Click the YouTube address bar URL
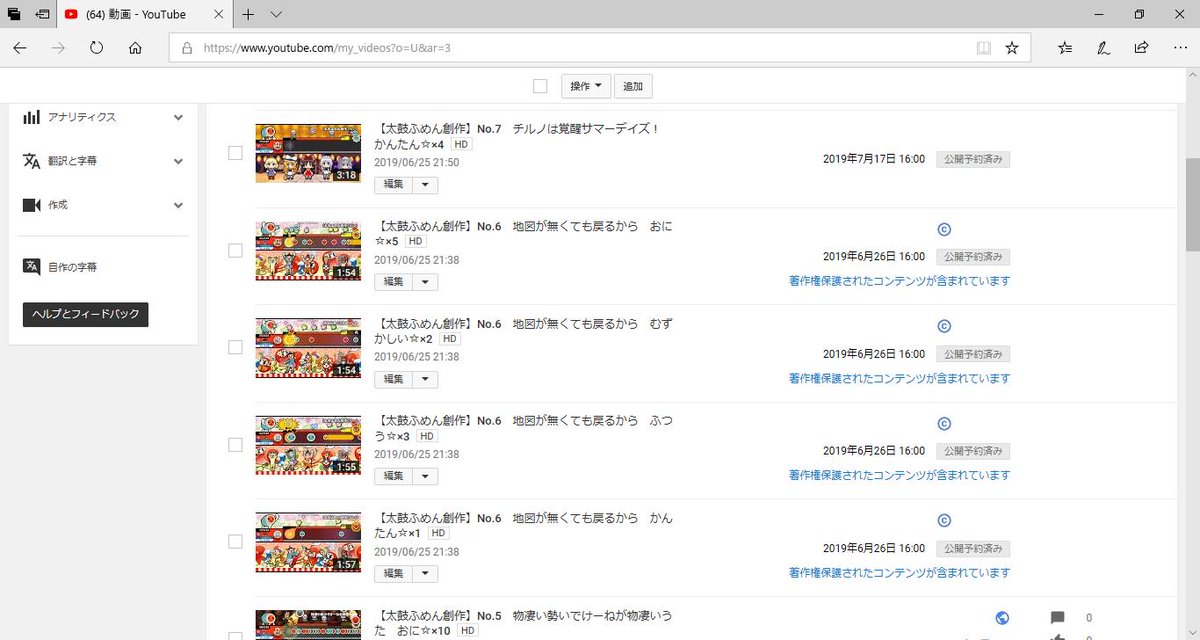 click(327, 48)
